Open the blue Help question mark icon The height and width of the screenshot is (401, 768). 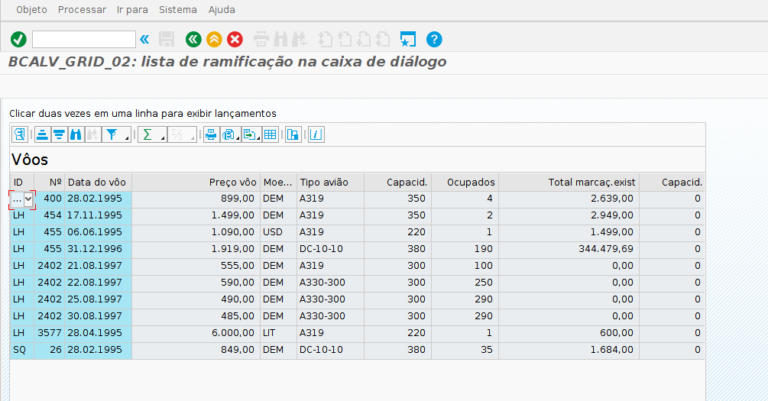(434, 40)
